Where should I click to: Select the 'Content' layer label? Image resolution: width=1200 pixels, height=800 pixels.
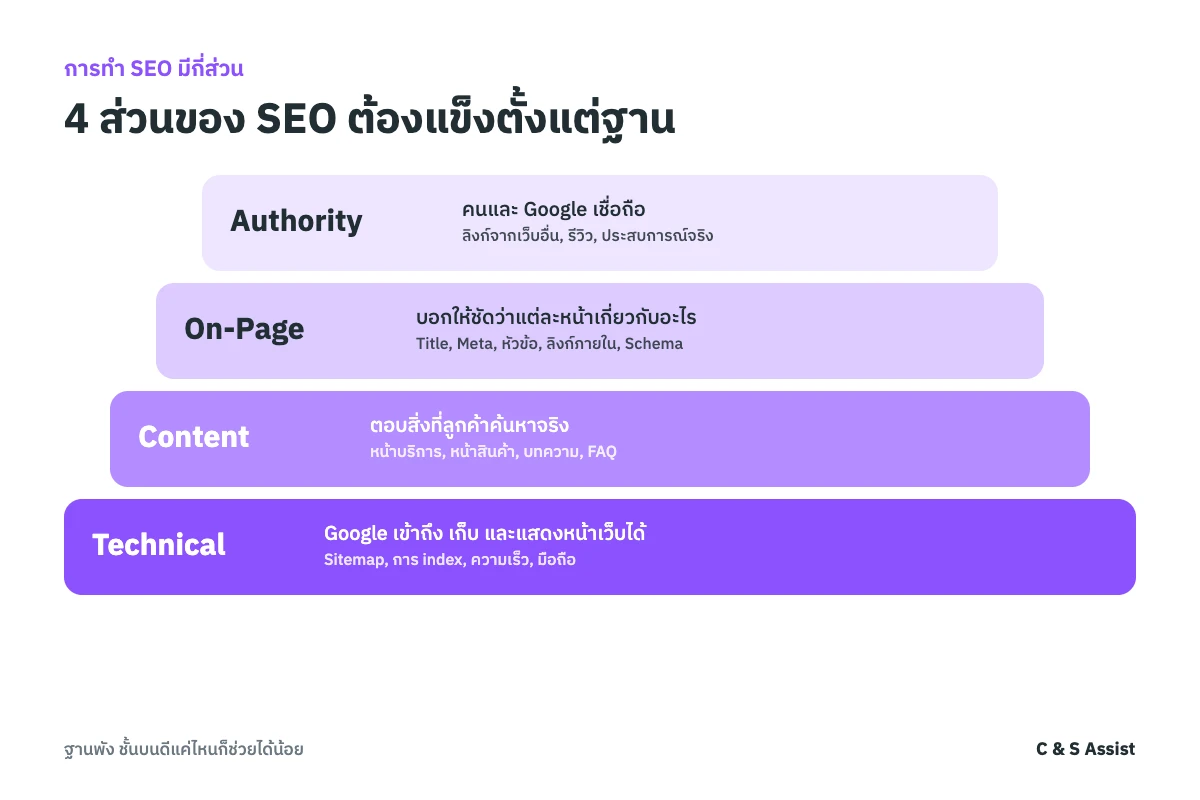pyautogui.click(x=194, y=437)
